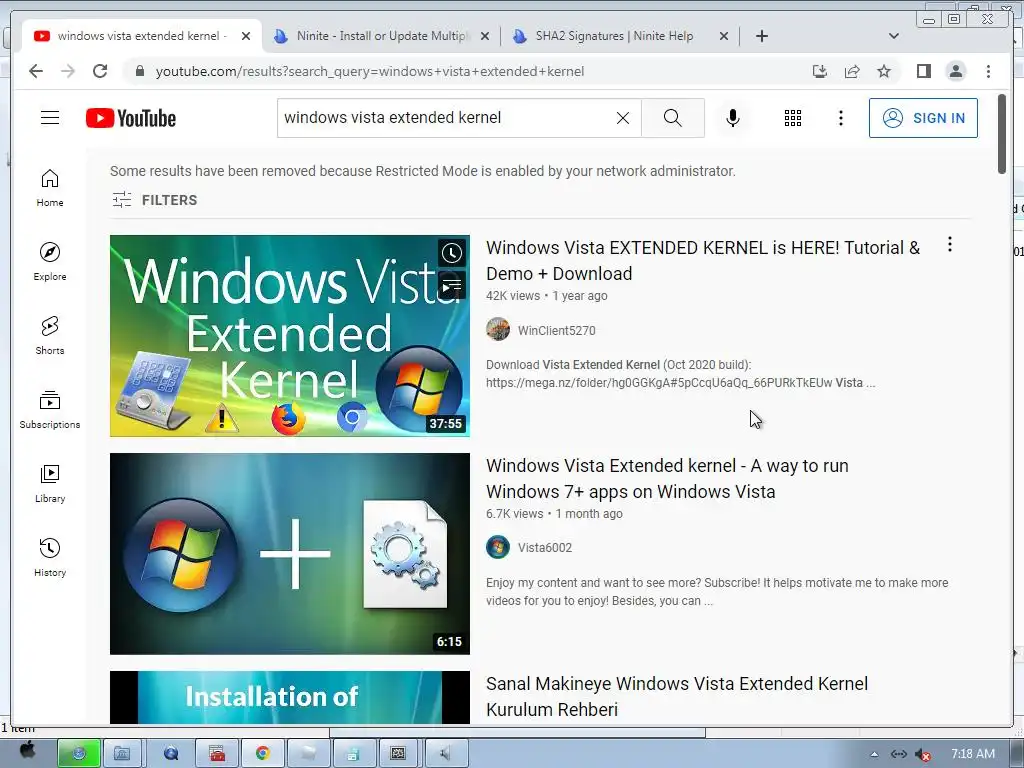
Task: Click the install app icon in address bar
Action: coord(820,71)
